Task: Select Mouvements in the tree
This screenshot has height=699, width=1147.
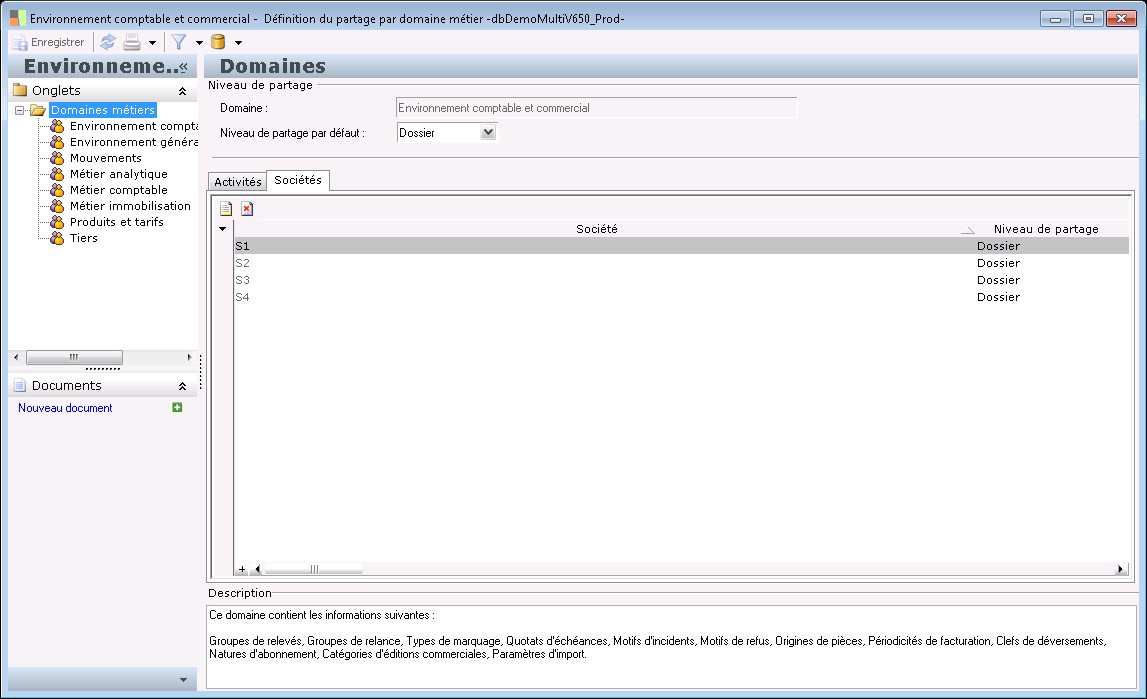Action: click(105, 159)
